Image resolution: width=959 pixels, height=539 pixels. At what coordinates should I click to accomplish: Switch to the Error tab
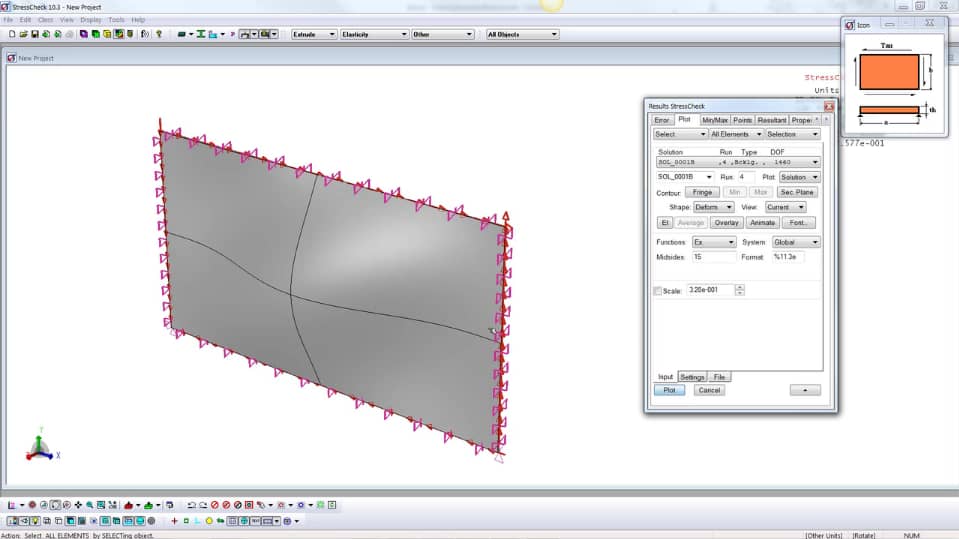(x=662, y=120)
